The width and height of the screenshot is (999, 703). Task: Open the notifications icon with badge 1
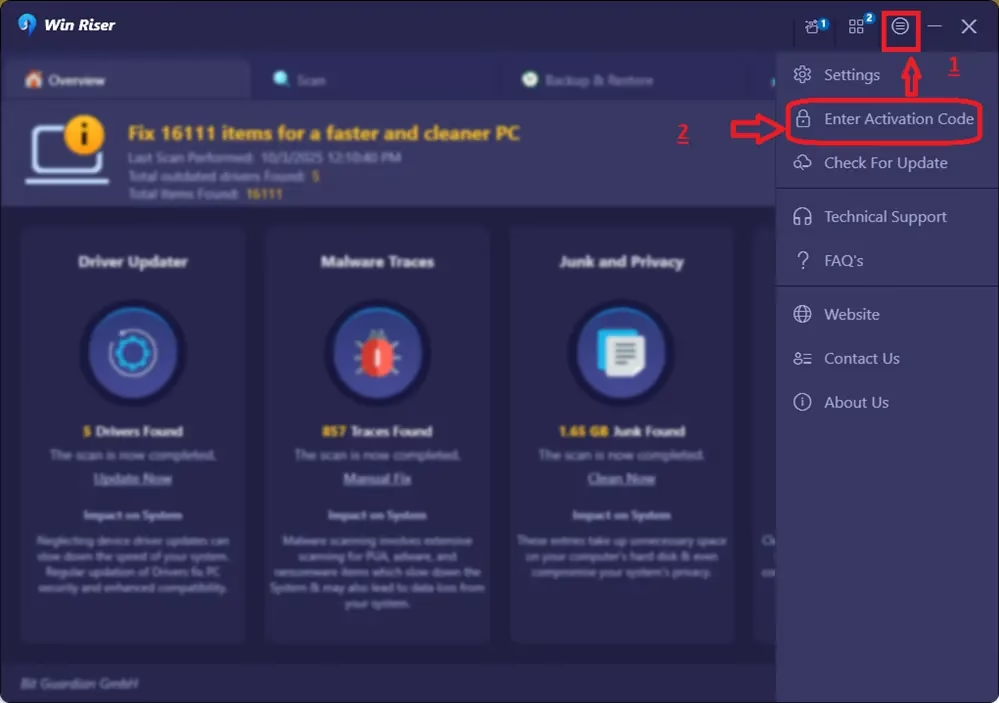(x=814, y=27)
